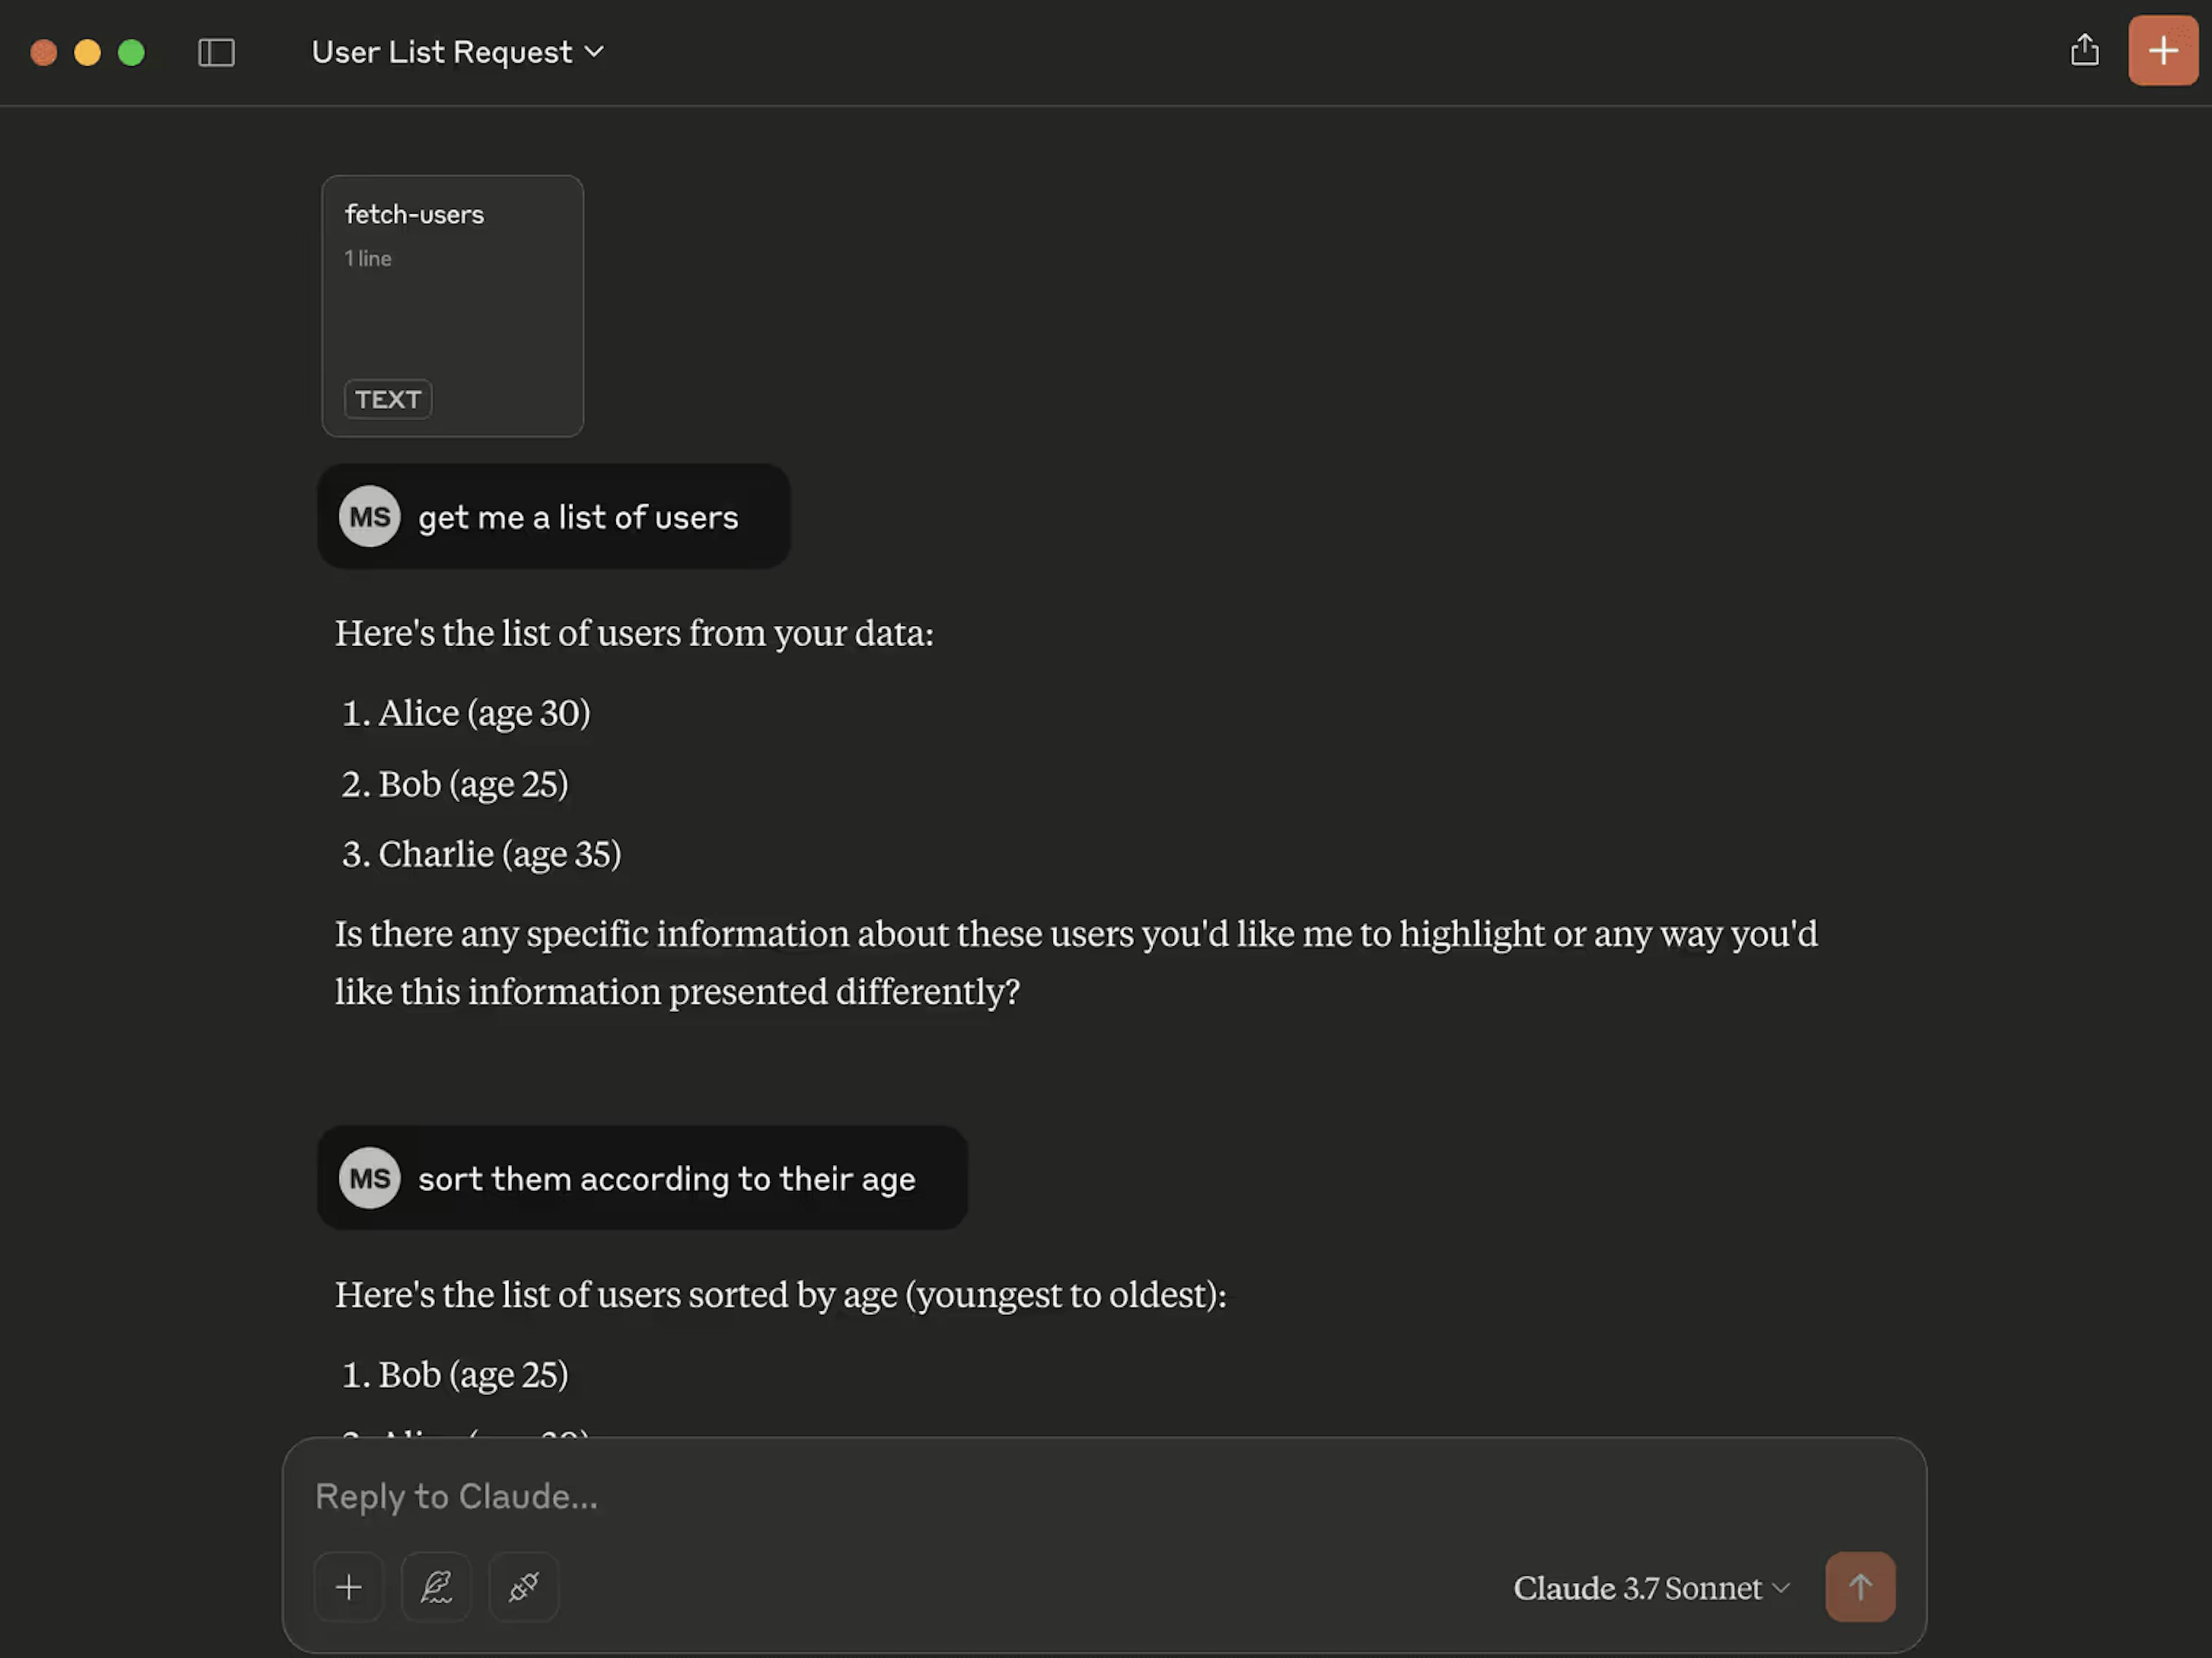Expand the User List Request title menu
2212x1658 pixels.
pos(457,52)
